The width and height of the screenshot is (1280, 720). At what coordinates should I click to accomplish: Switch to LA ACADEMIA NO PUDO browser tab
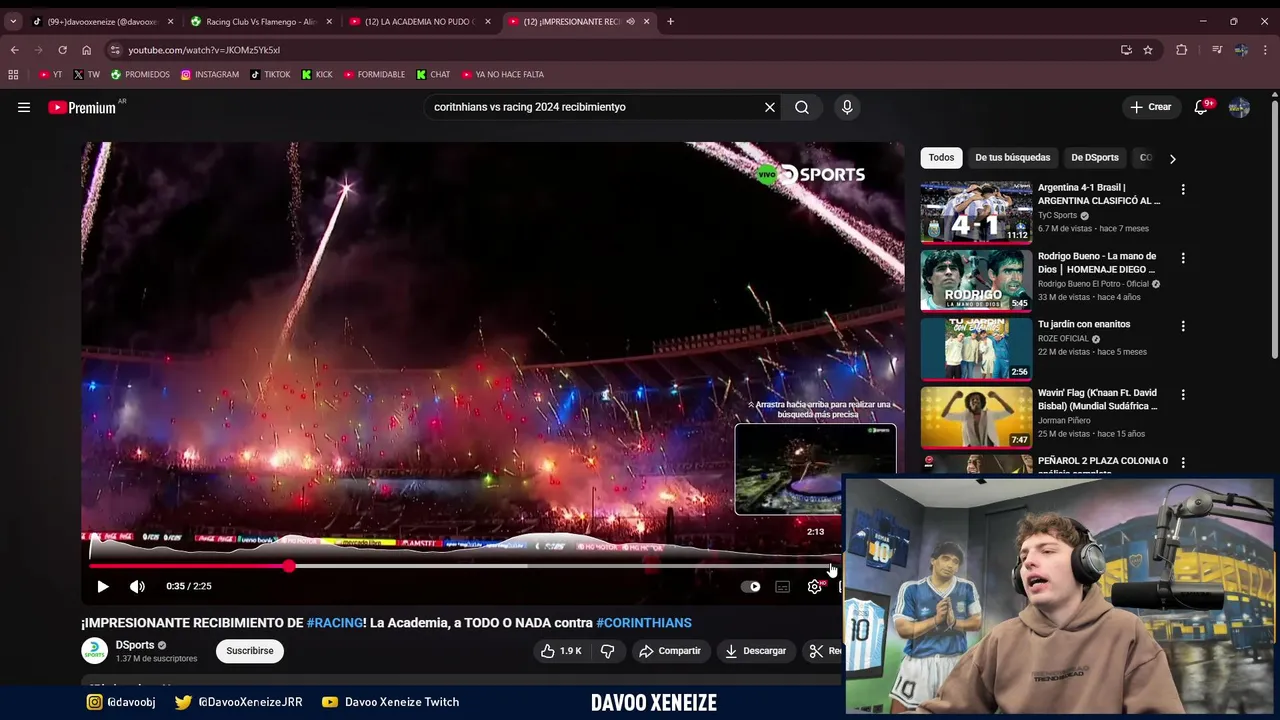click(x=419, y=21)
